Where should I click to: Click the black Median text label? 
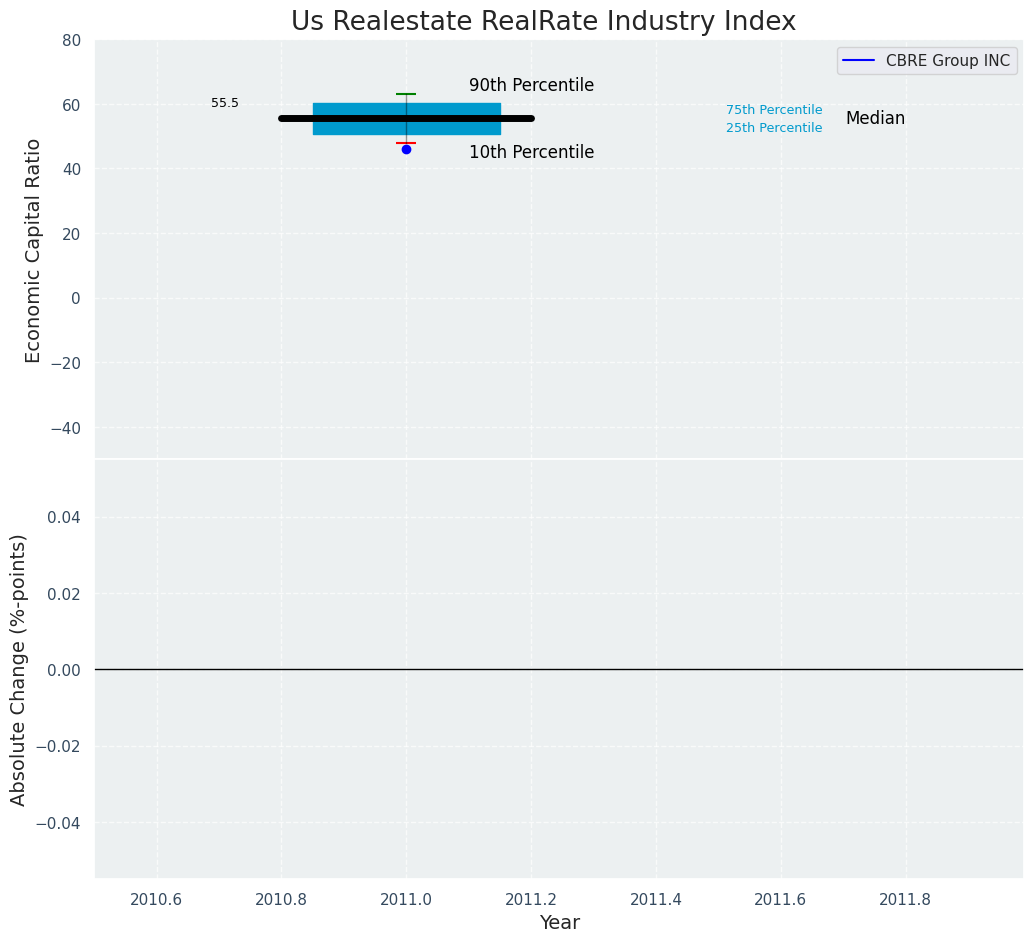[875, 119]
